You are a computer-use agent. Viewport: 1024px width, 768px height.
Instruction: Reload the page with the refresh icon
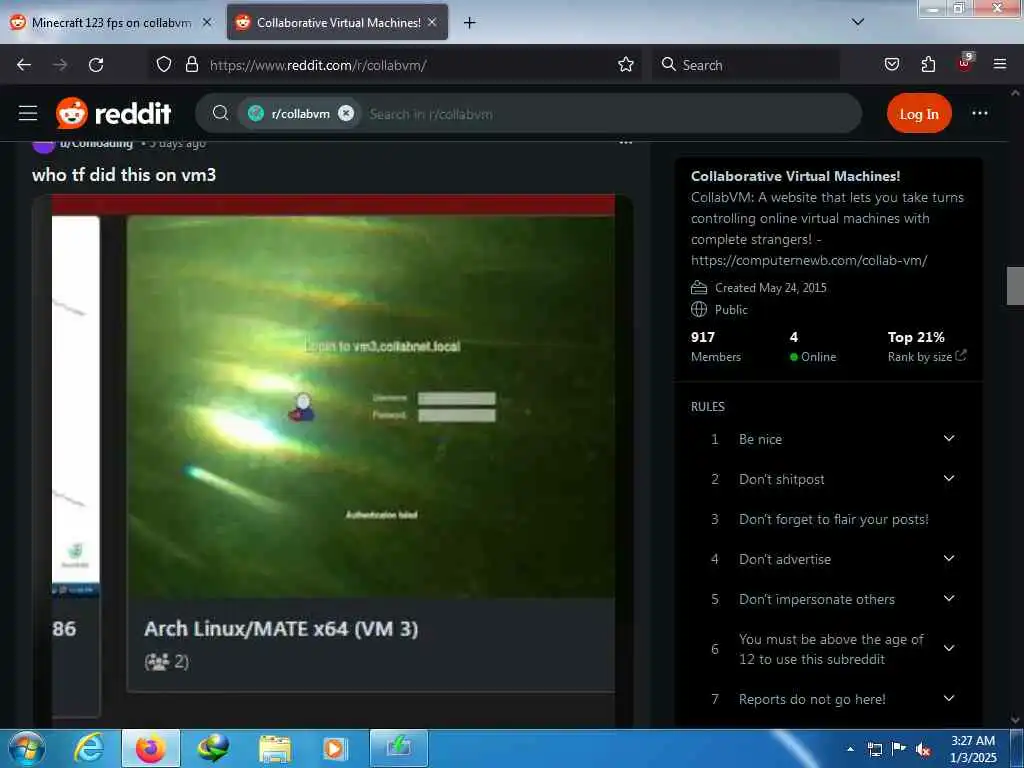pos(96,65)
